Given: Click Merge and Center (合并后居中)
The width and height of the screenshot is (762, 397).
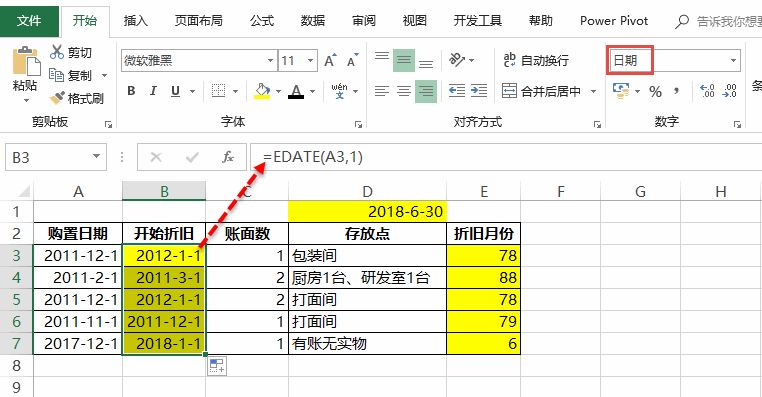Looking at the screenshot, I should pos(541,91).
